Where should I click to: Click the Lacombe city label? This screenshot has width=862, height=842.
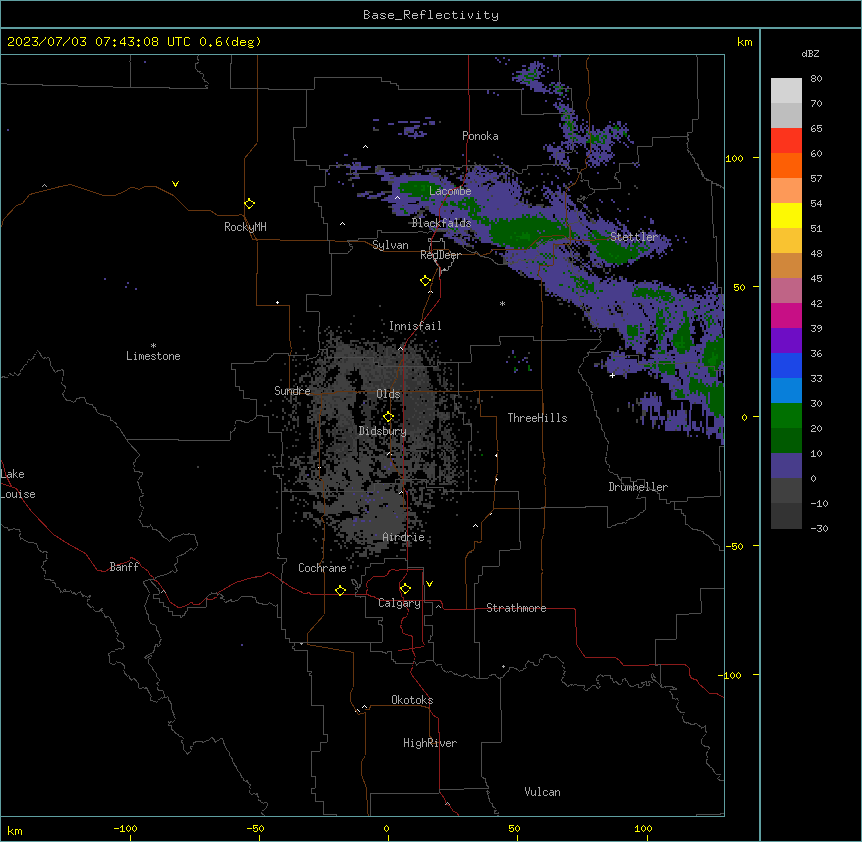pos(450,191)
